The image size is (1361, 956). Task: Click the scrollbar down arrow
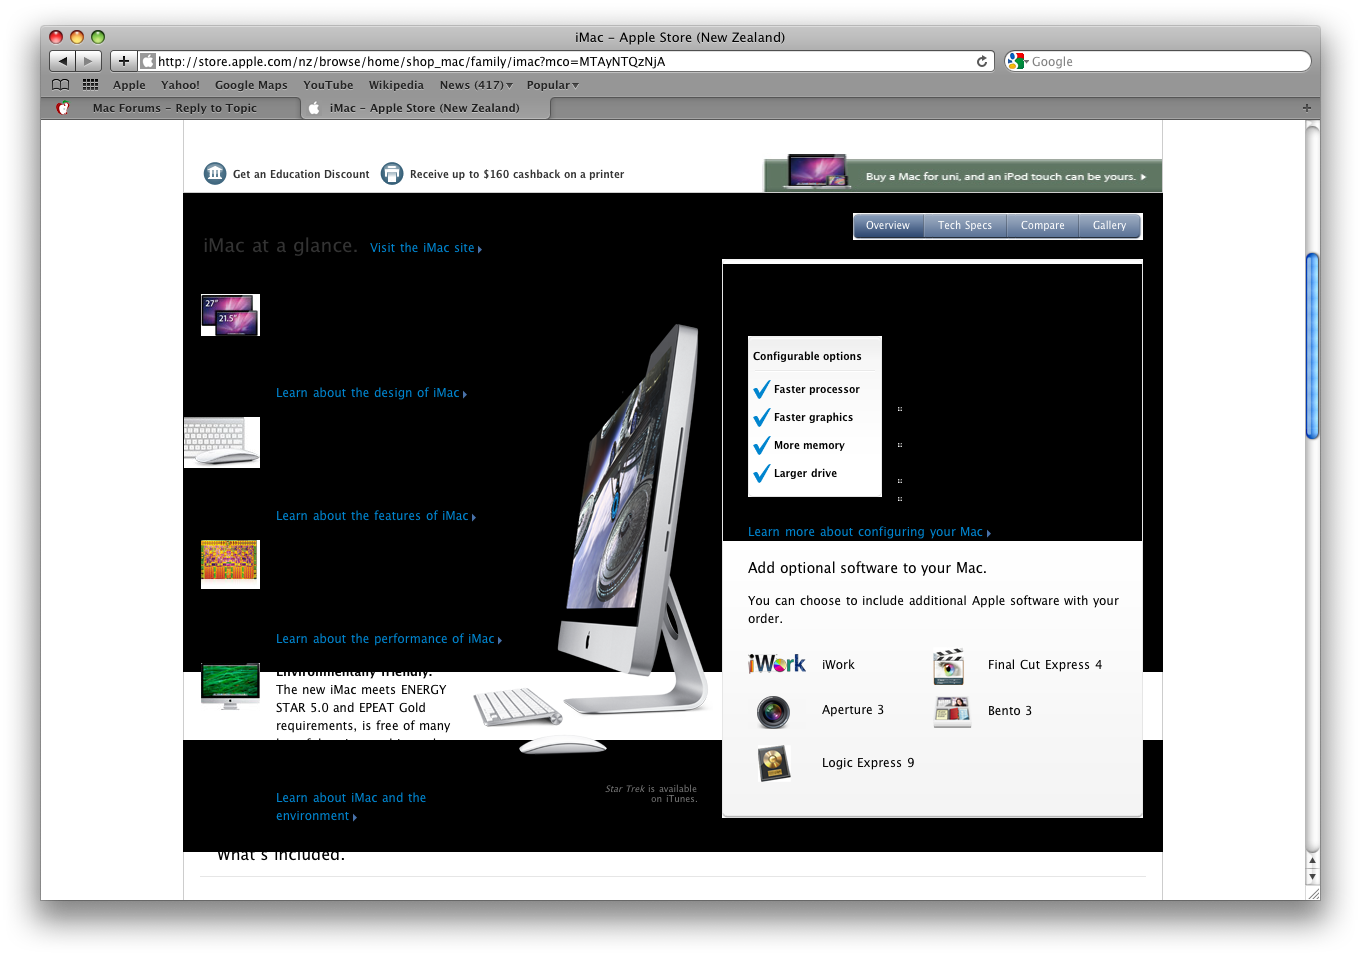(x=1312, y=877)
